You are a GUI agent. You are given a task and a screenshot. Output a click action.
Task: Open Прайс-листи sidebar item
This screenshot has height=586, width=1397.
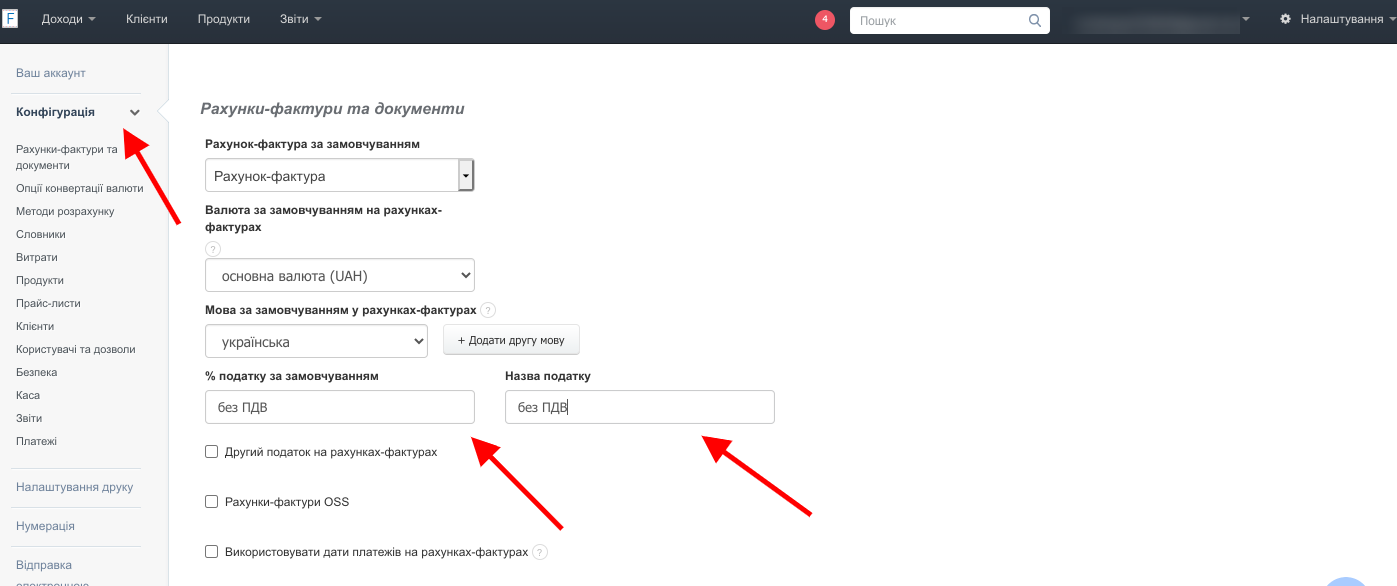click(48, 303)
